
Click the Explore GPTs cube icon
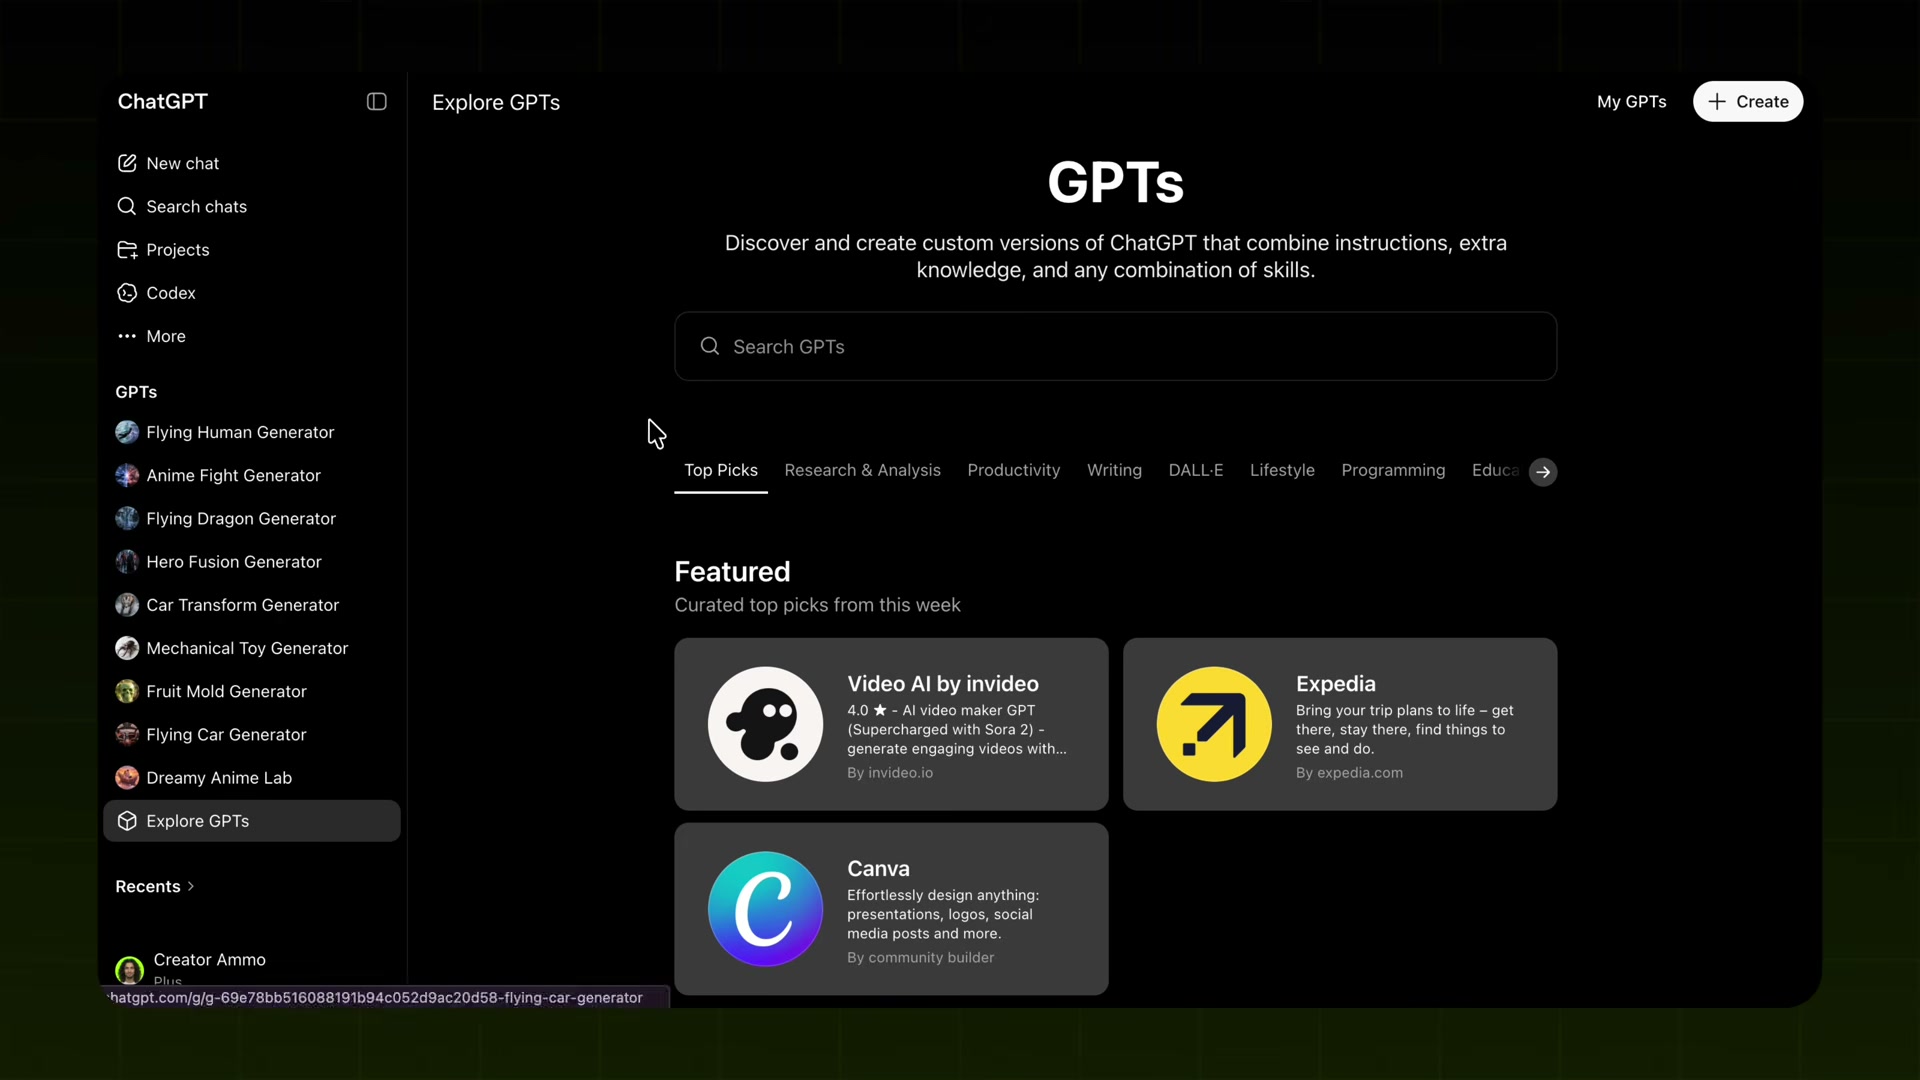(127, 821)
